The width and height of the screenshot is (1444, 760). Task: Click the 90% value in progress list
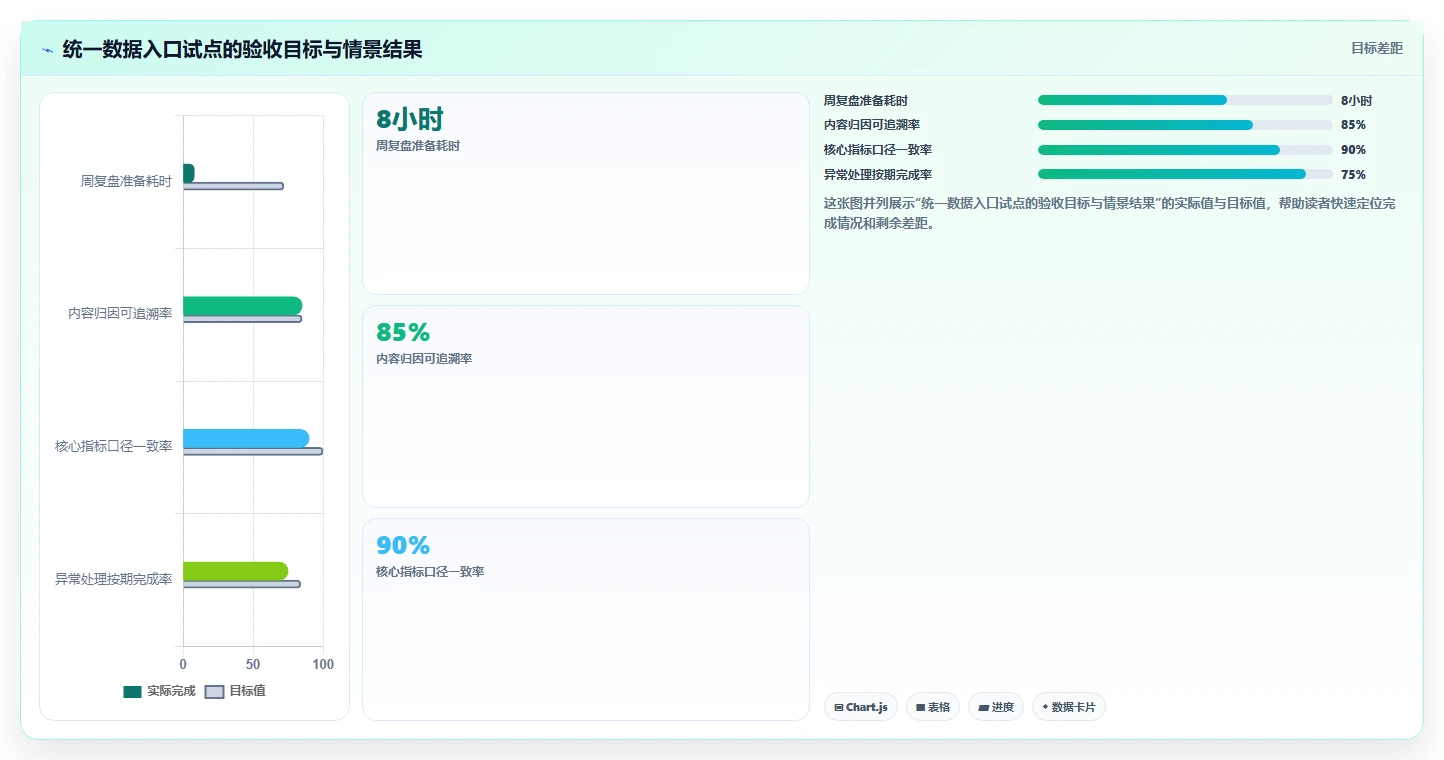[1353, 150]
